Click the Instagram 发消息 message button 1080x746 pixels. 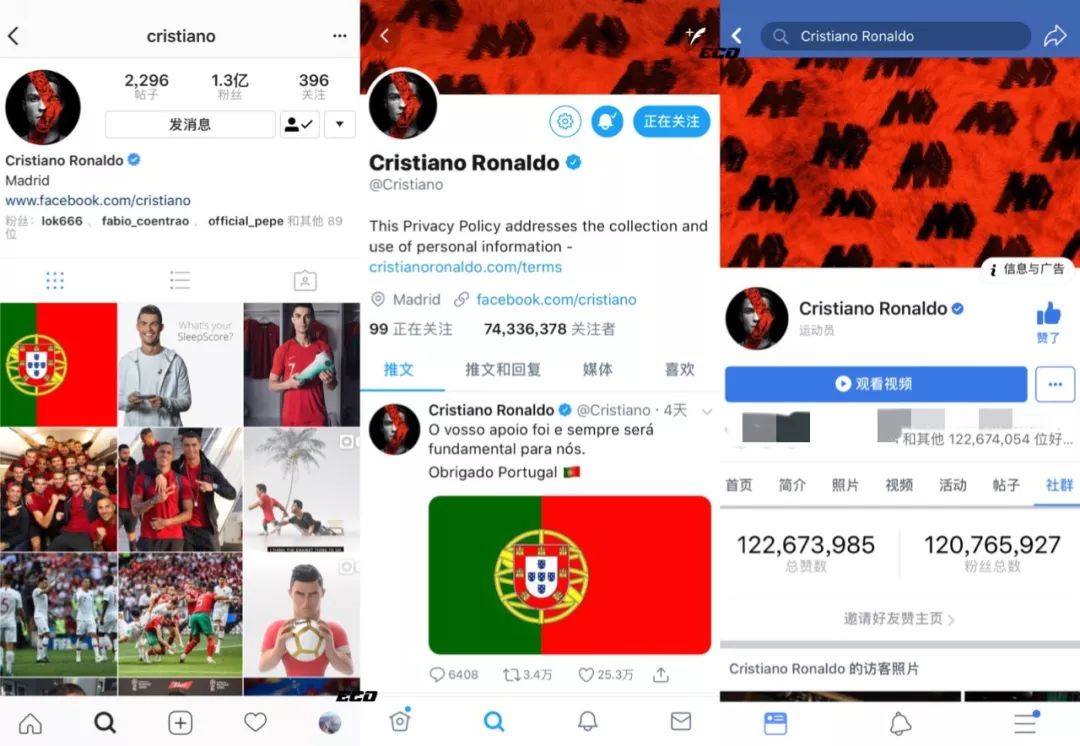(190, 124)
